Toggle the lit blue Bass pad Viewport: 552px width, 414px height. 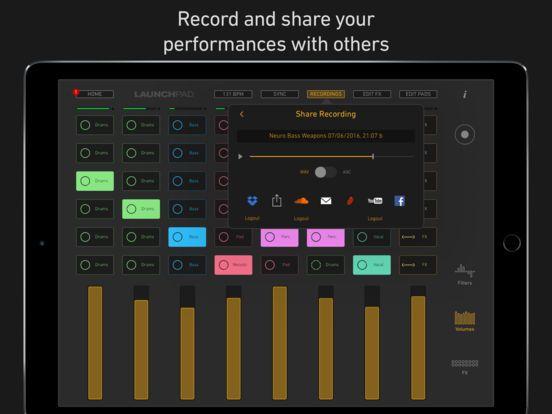click(x=187, y=237)
